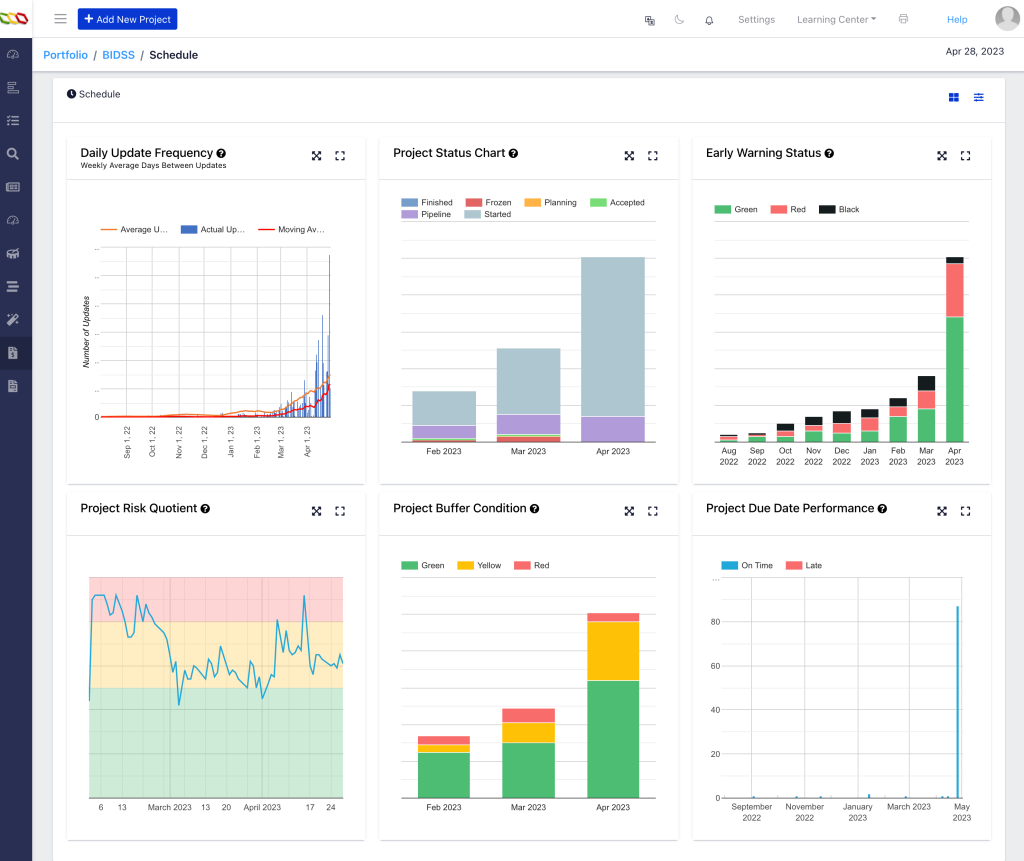Click the notification bell icon
The width and height of the screenshot is (1024, 861).
coord(709,20)
